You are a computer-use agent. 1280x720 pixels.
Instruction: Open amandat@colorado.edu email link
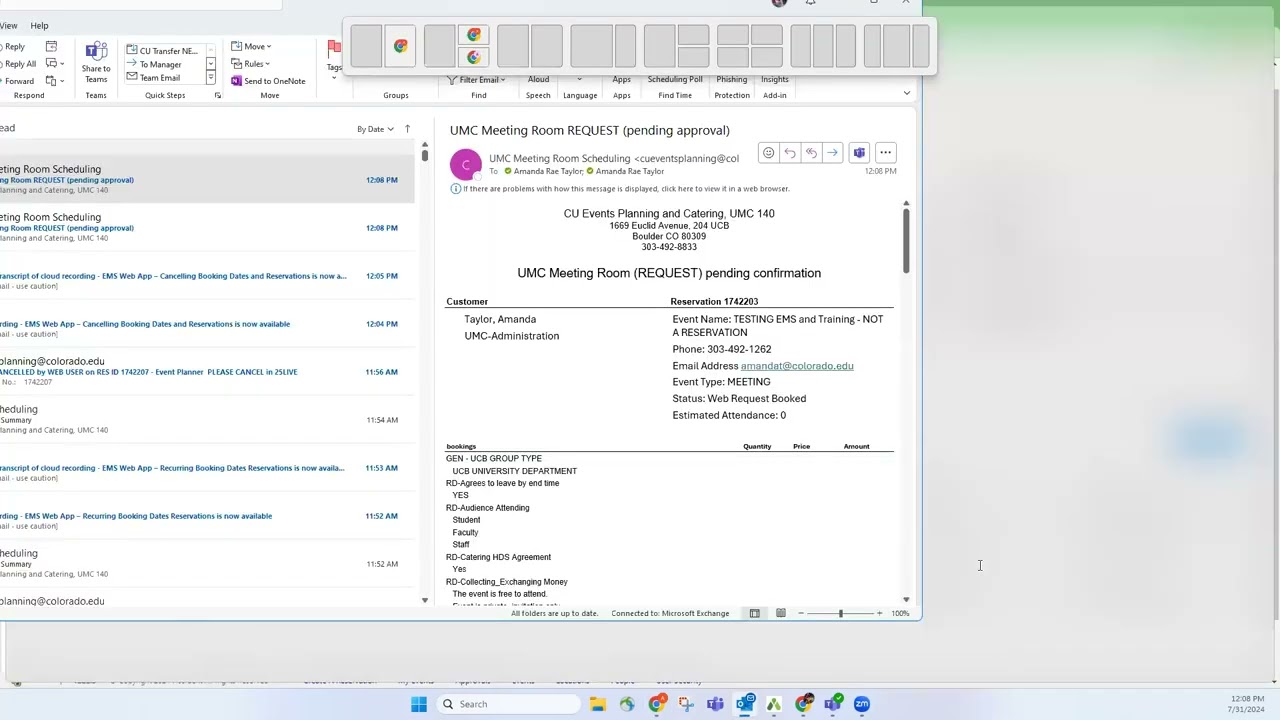tap(797, 366)
